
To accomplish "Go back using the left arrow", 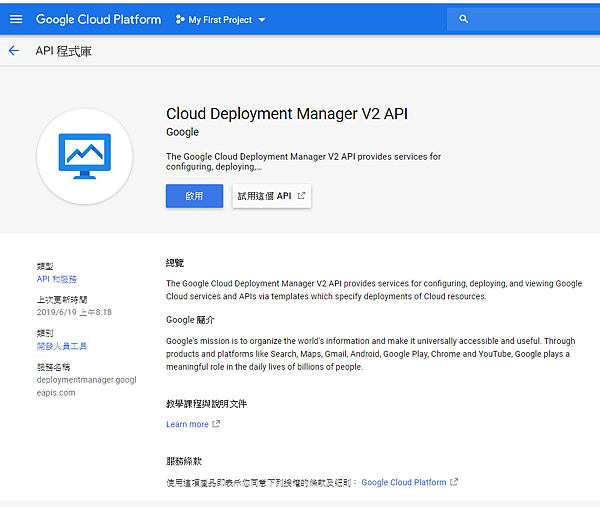I will coord(14,50).
